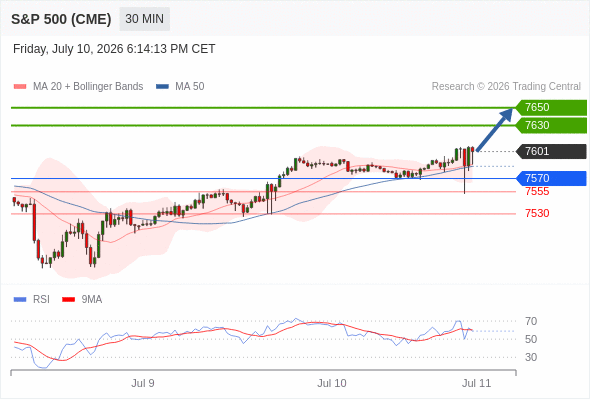Click the RSI blue legend swatch

click(x=20, y=300)
